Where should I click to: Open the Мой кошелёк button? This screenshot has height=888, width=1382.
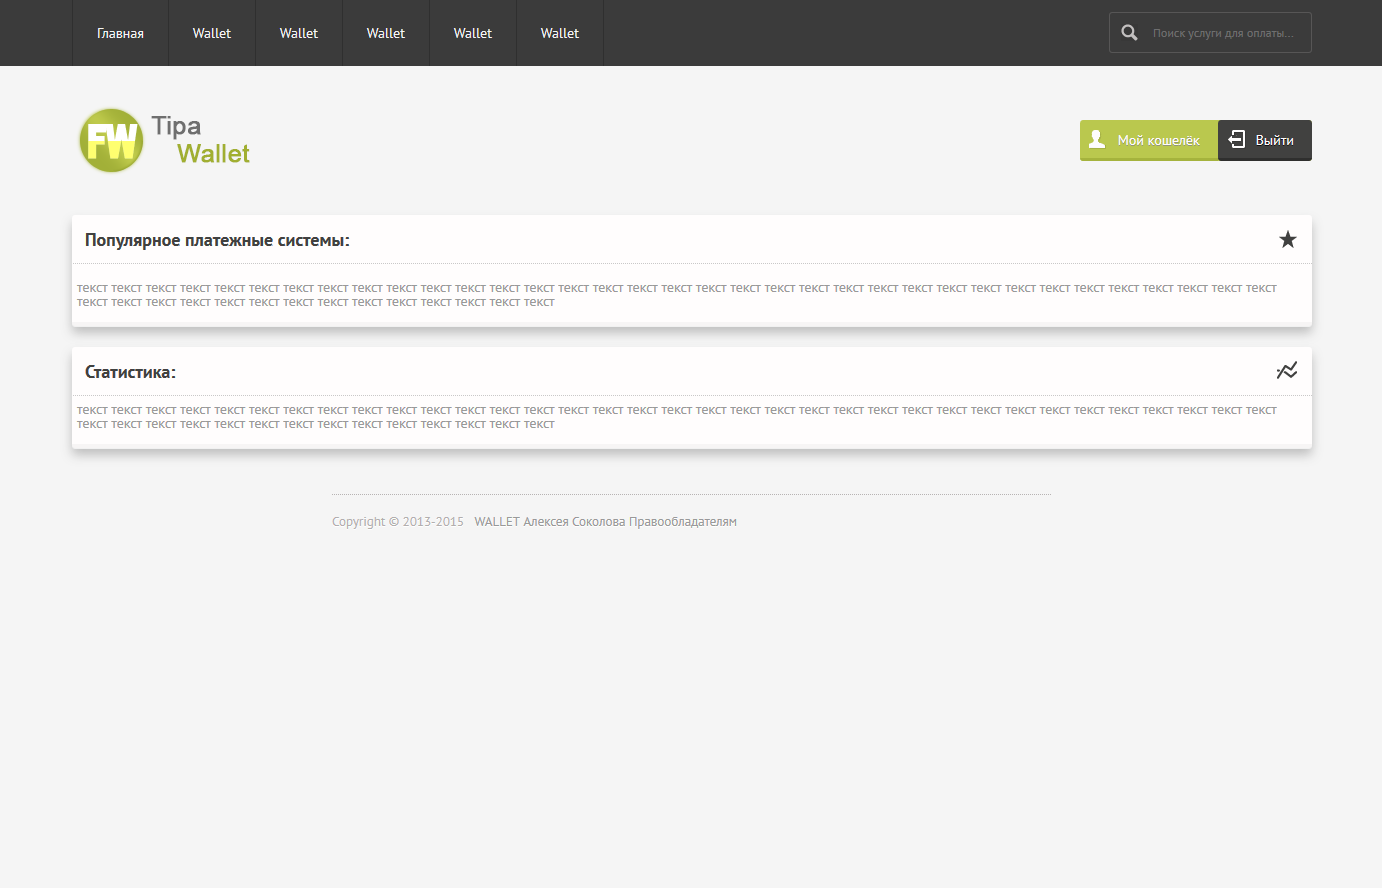coord(1149,140)
